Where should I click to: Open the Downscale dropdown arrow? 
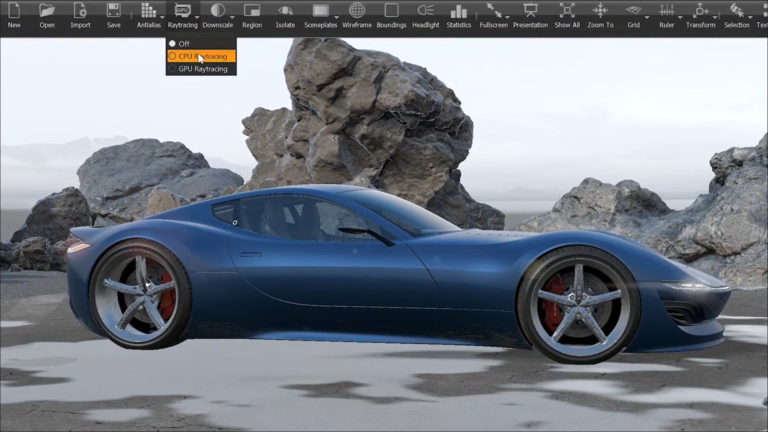pos(232,18)
